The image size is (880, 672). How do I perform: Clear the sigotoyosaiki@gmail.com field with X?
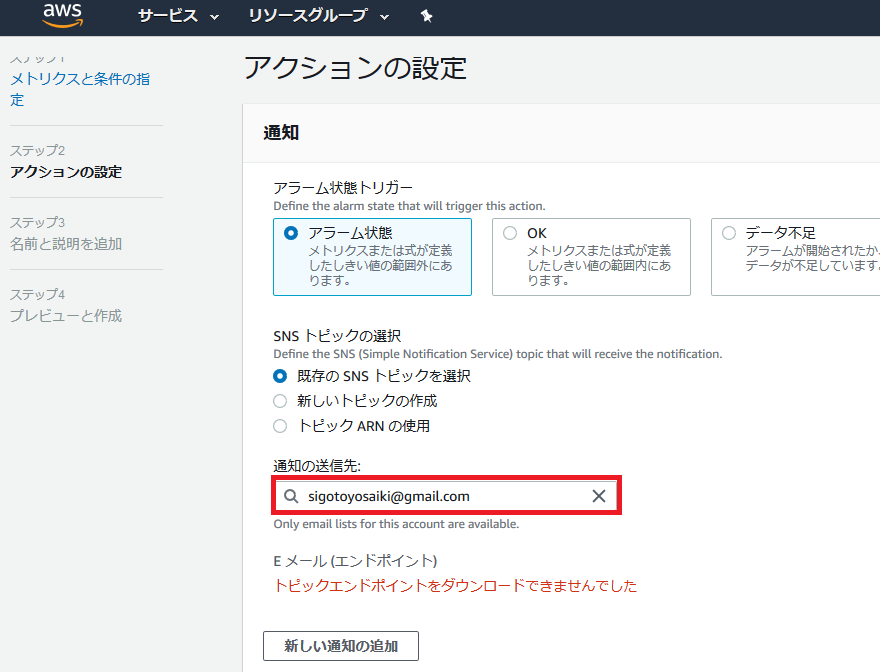click(x=599, y=496)
